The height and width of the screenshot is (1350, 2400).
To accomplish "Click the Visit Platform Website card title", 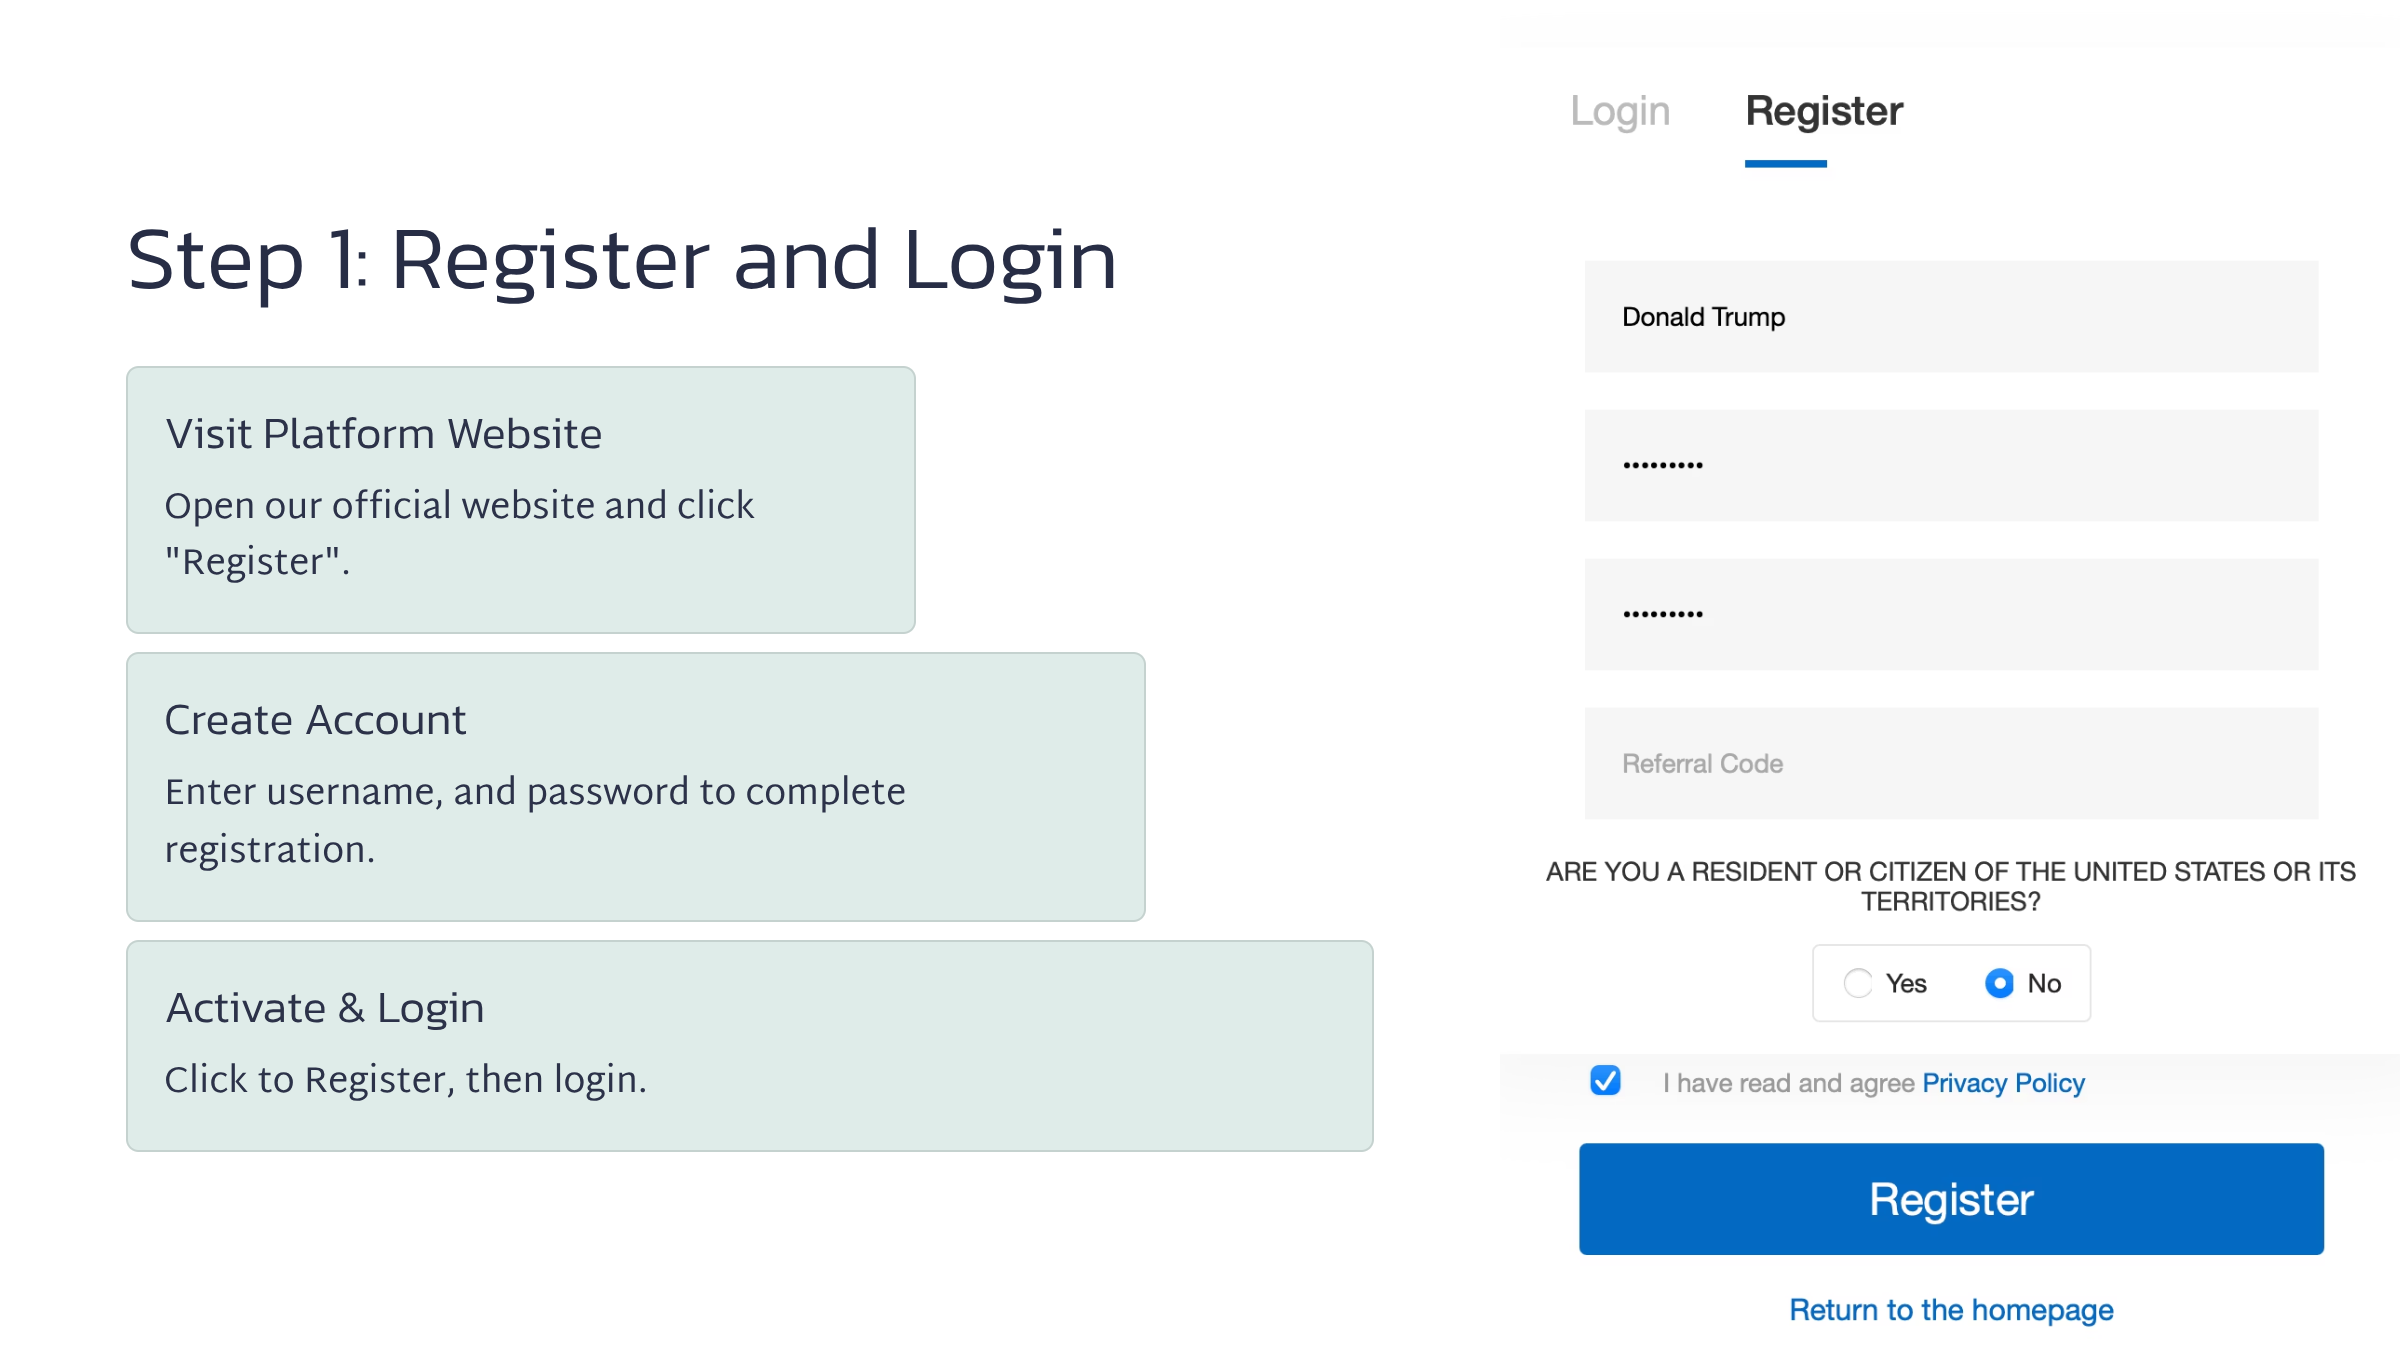I will [x=384, y=434].
